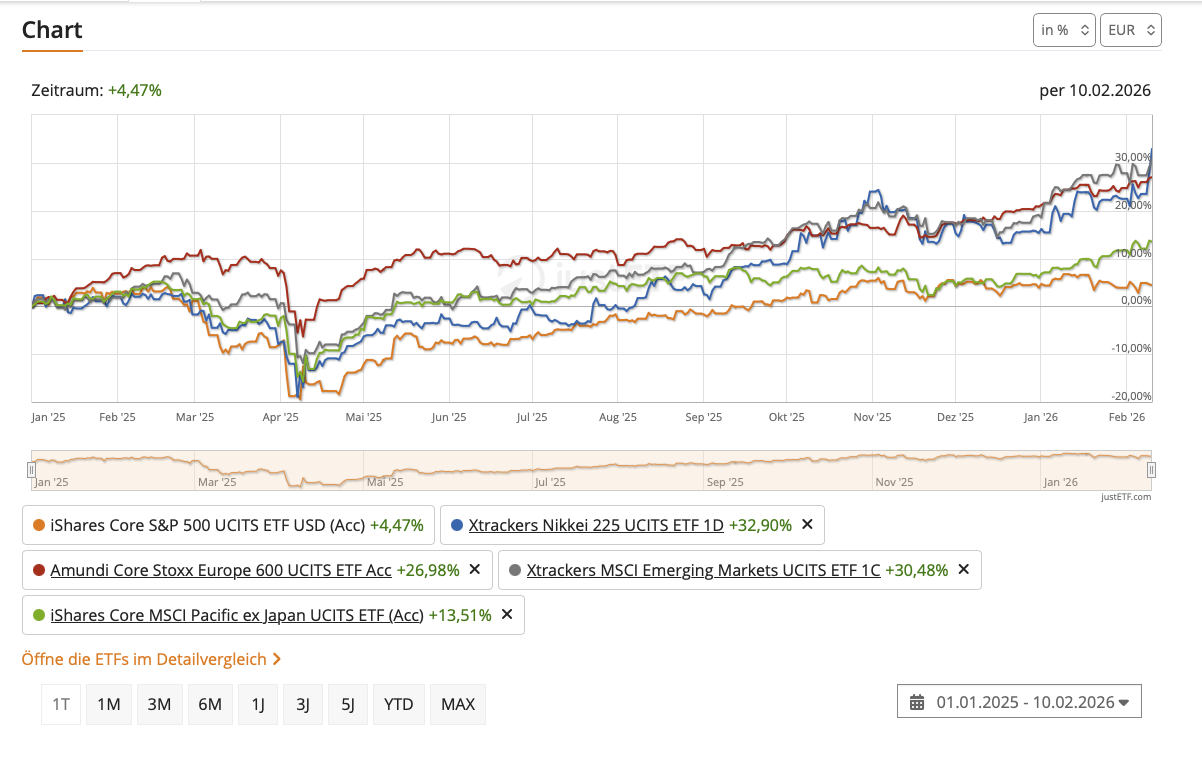Select the 5J time period
The image size is (1202, 757).
click(348, 704)
